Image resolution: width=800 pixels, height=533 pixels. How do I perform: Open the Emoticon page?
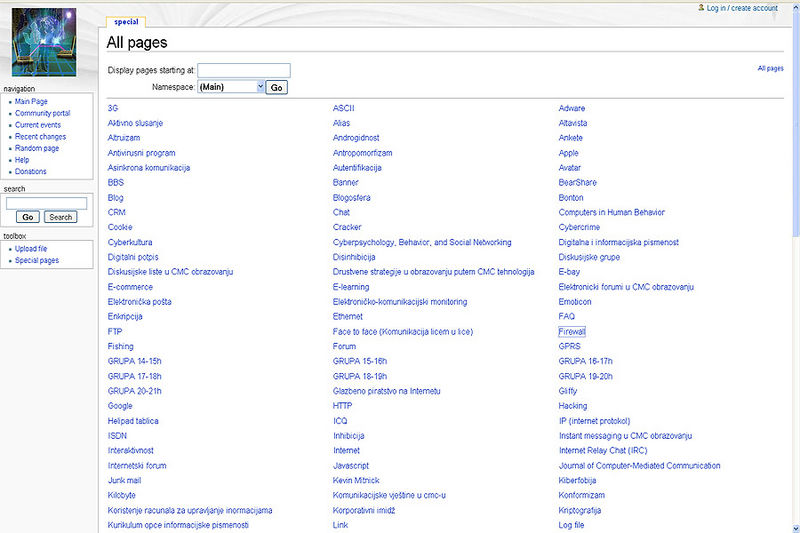(574, 302)
